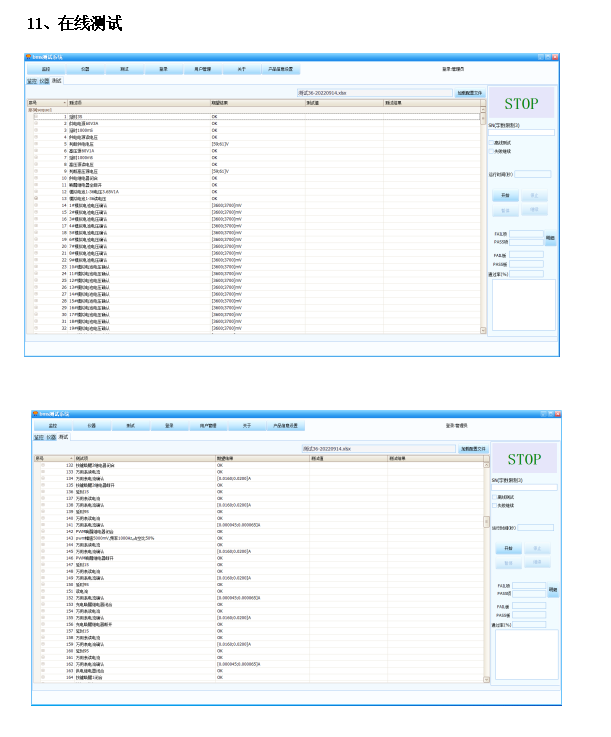Viewport: 611px width, 737px height.
Task: Switch to 监控 tab in upper window
Action: 31,80
